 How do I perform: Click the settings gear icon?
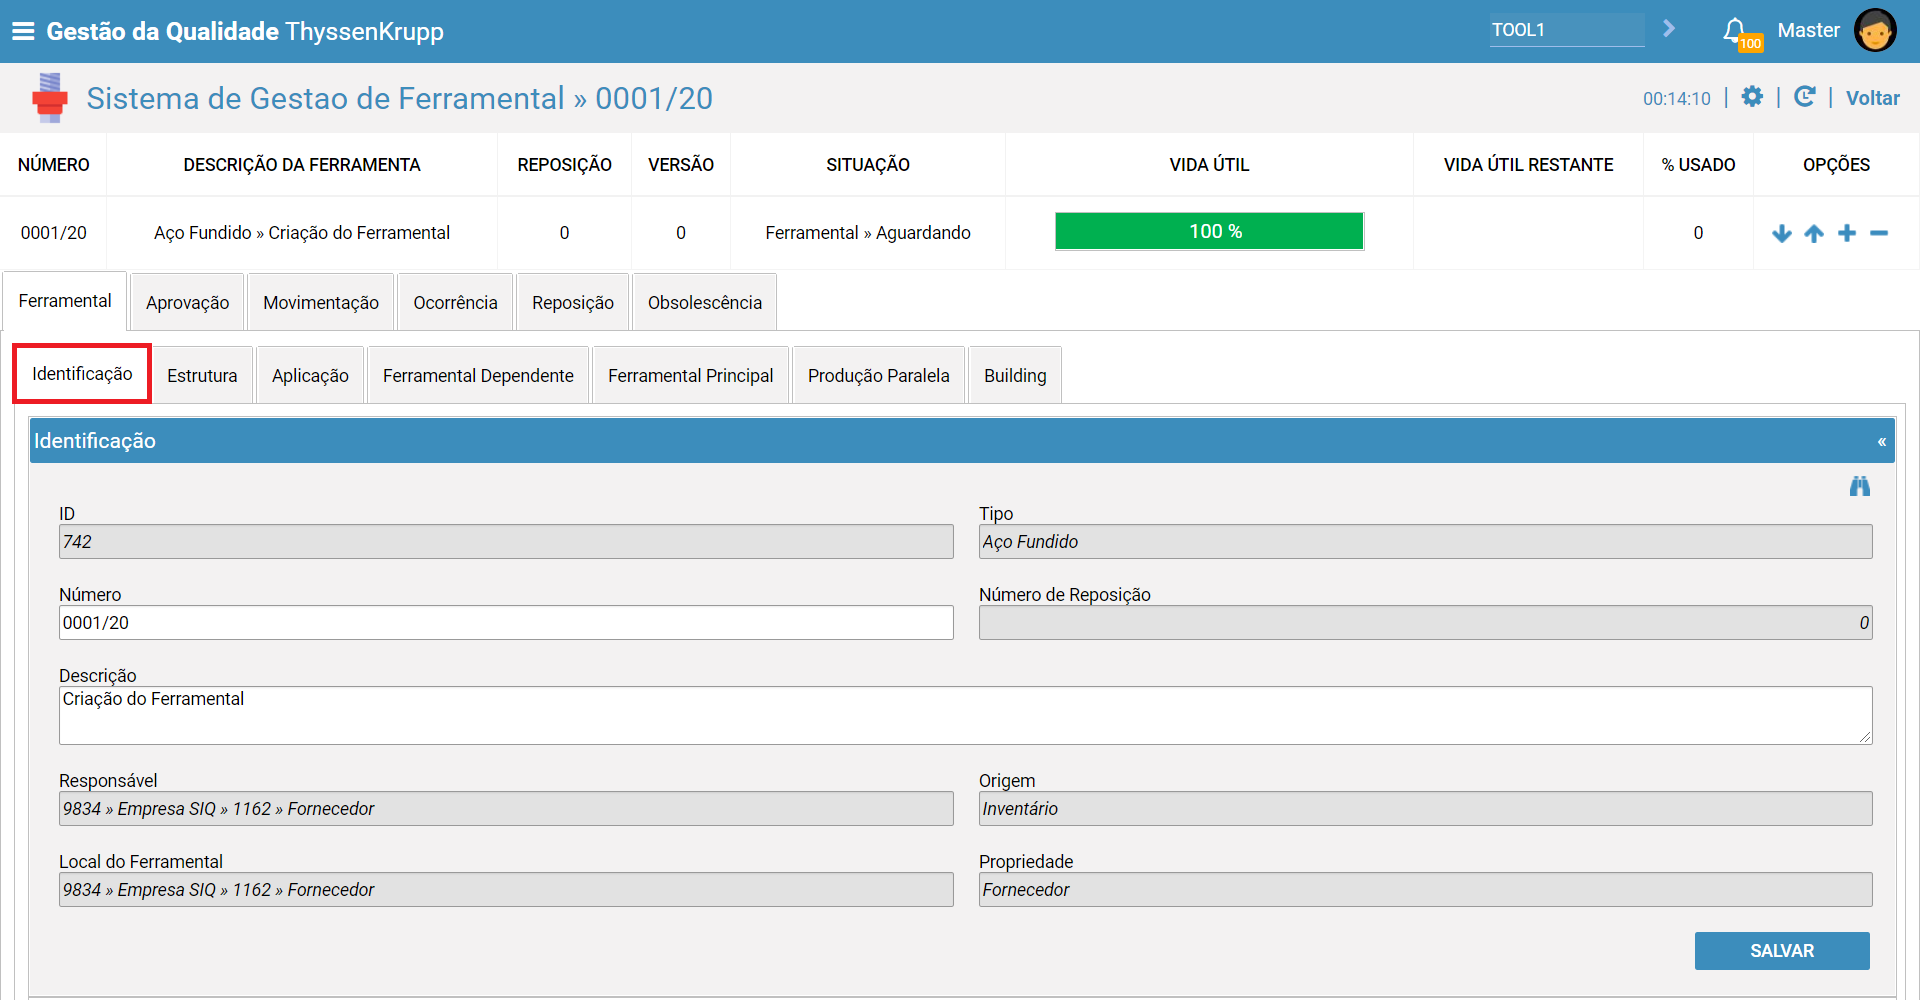(1753, 97)
